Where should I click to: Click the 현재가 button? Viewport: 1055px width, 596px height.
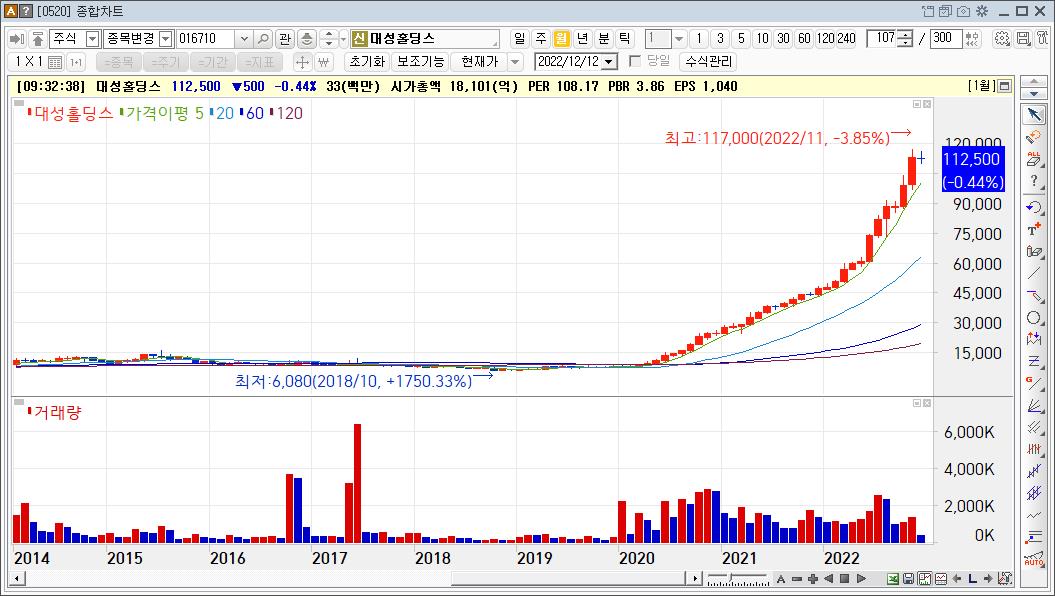[x=479, y=62]
